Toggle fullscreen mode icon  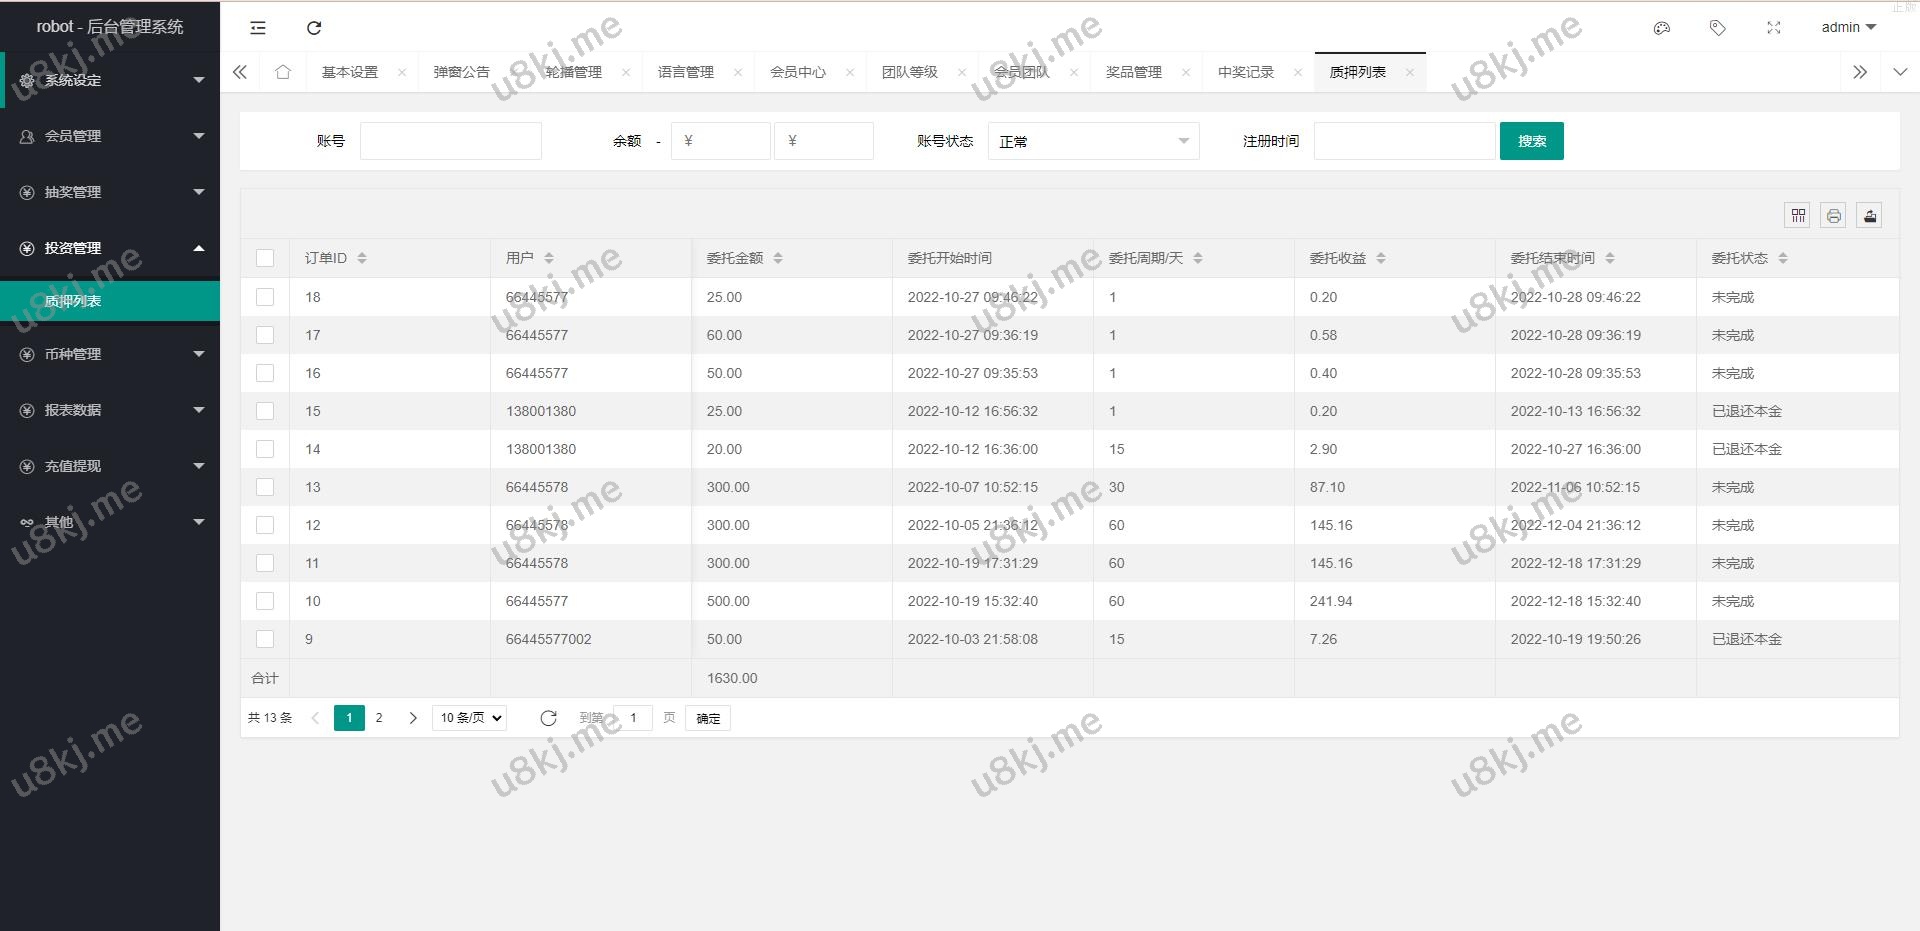pos(1774,28)
